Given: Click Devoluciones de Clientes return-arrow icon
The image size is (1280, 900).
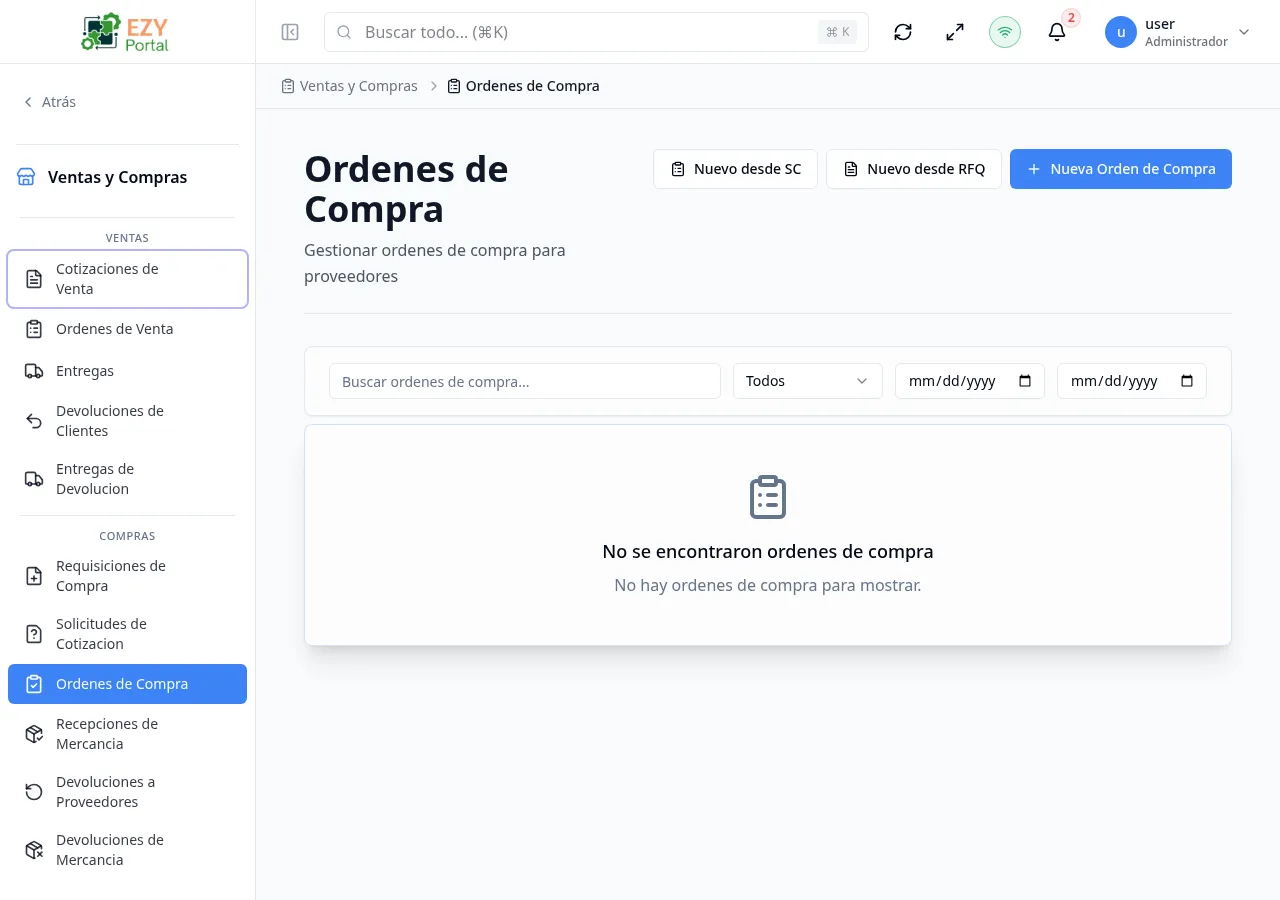Looking at the screenshot, I should pyautogui.click(x=34, y=421).
